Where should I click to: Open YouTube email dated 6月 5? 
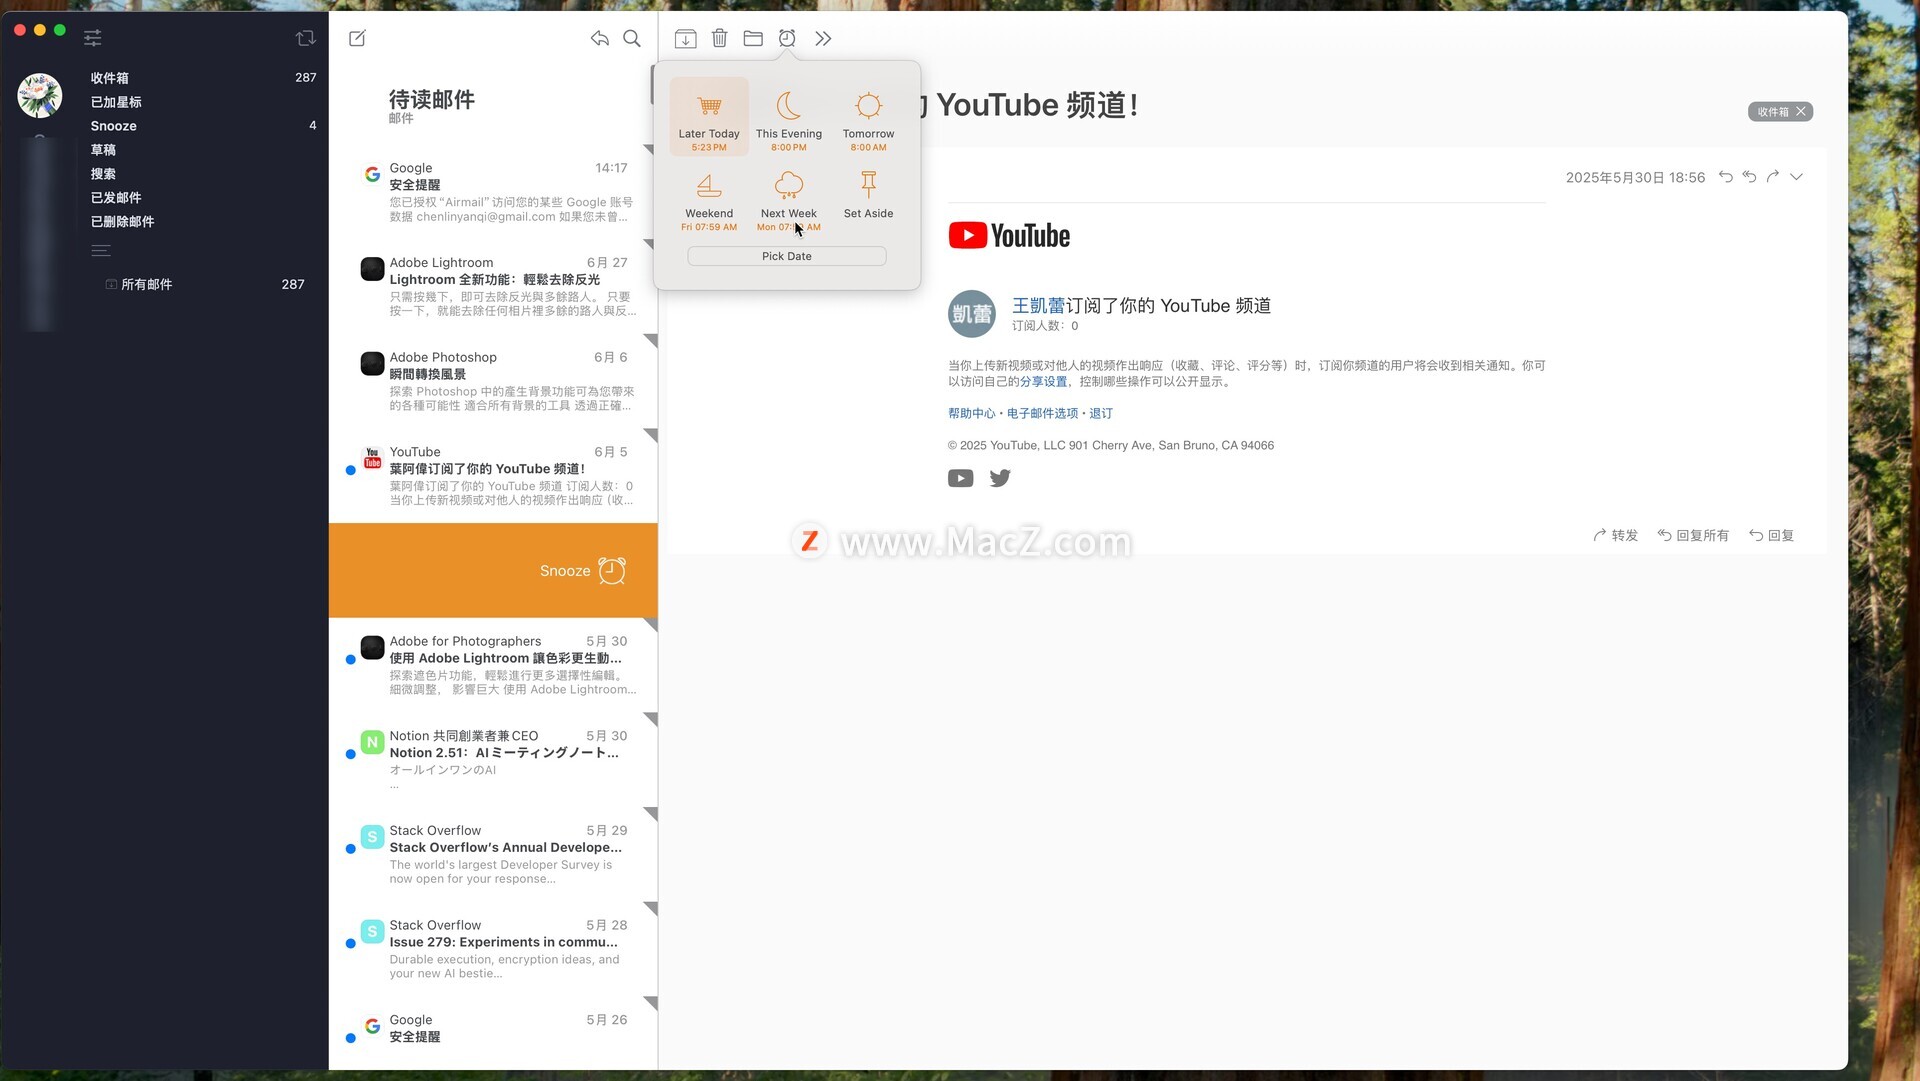pyautogui.click(x=493, y=476)
